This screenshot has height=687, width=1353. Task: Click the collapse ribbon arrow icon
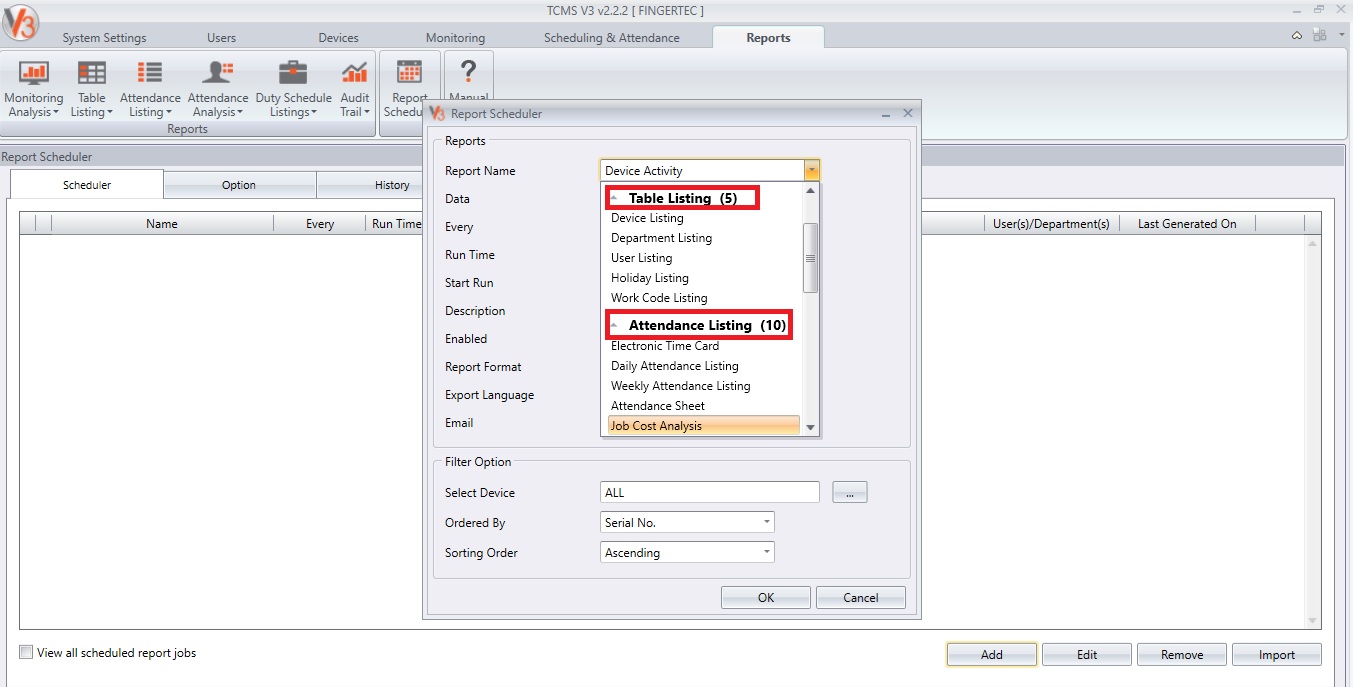(1297, 35)
